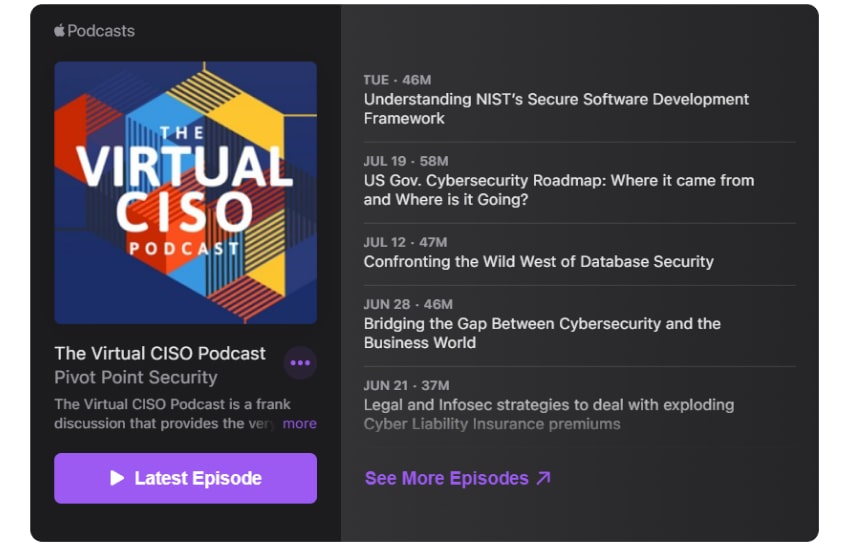Select Confronting the Wild West of Database Security
Screen dimensions: 844x550
538,262
